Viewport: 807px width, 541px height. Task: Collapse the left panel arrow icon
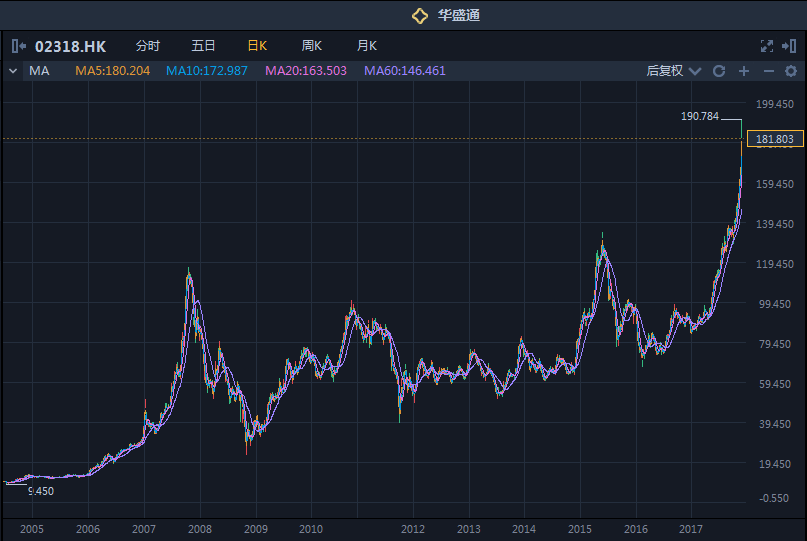tap(18, 46)
